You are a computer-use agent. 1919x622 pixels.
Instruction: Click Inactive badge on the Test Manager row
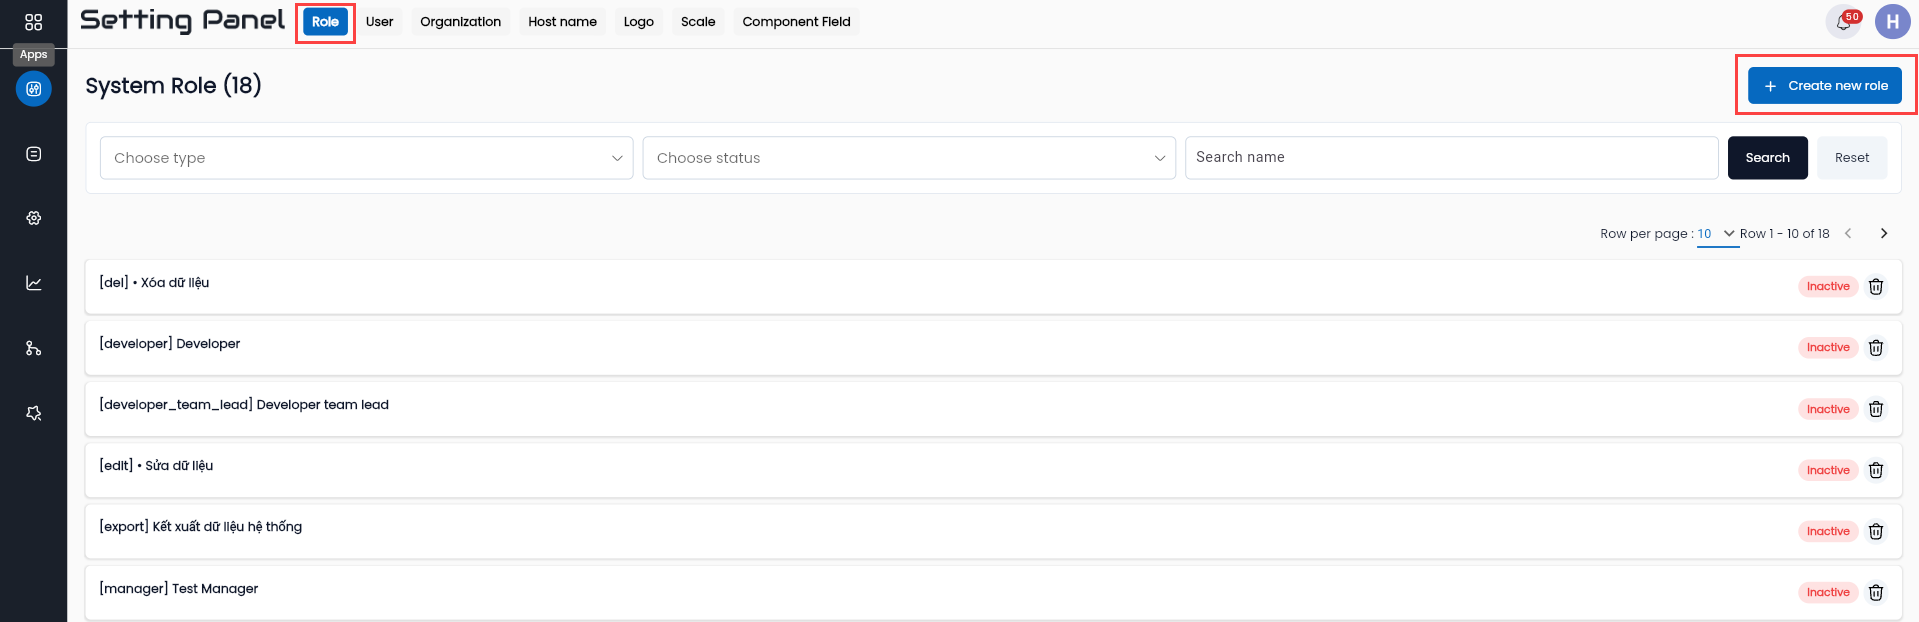[x=1828, y=593]
